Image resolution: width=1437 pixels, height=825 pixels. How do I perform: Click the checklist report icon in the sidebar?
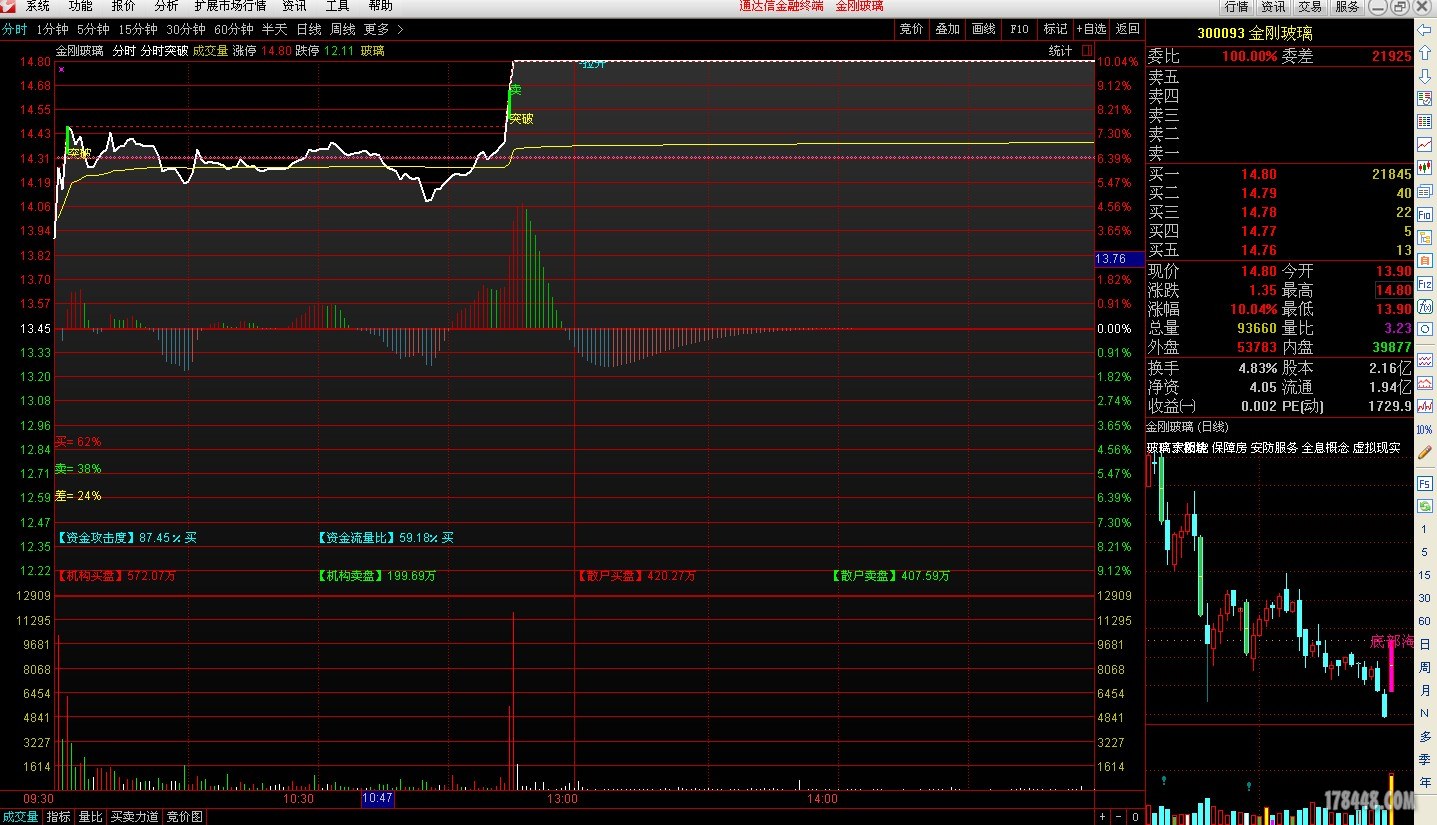[x=1424, y=98]
